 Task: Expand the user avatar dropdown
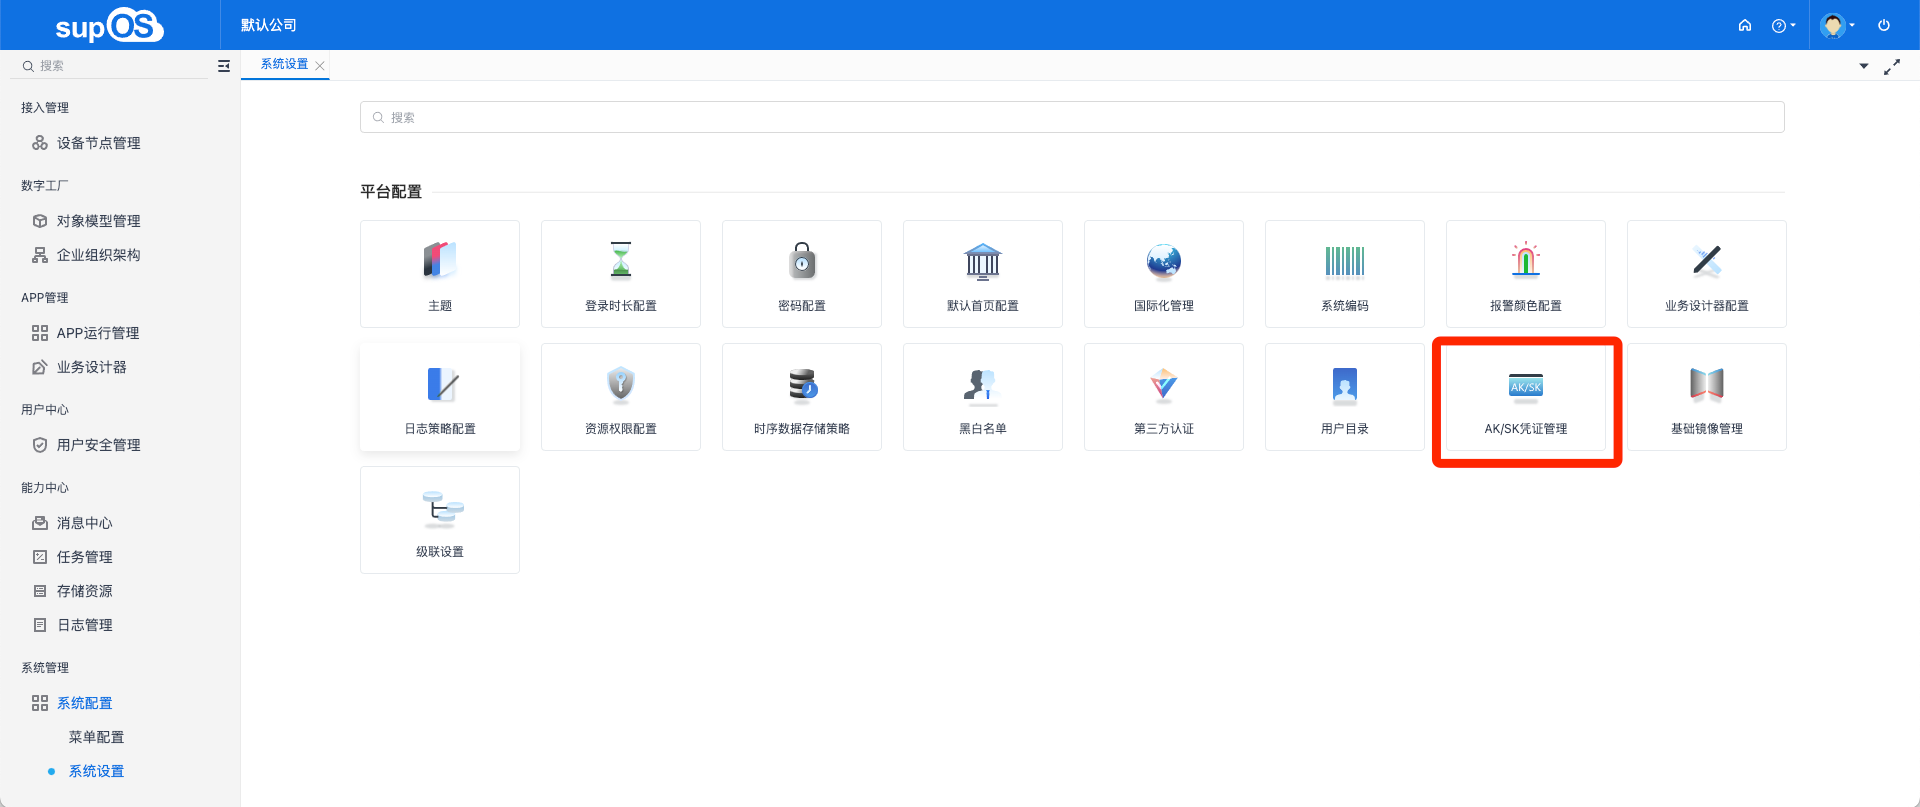point(1838,25)
